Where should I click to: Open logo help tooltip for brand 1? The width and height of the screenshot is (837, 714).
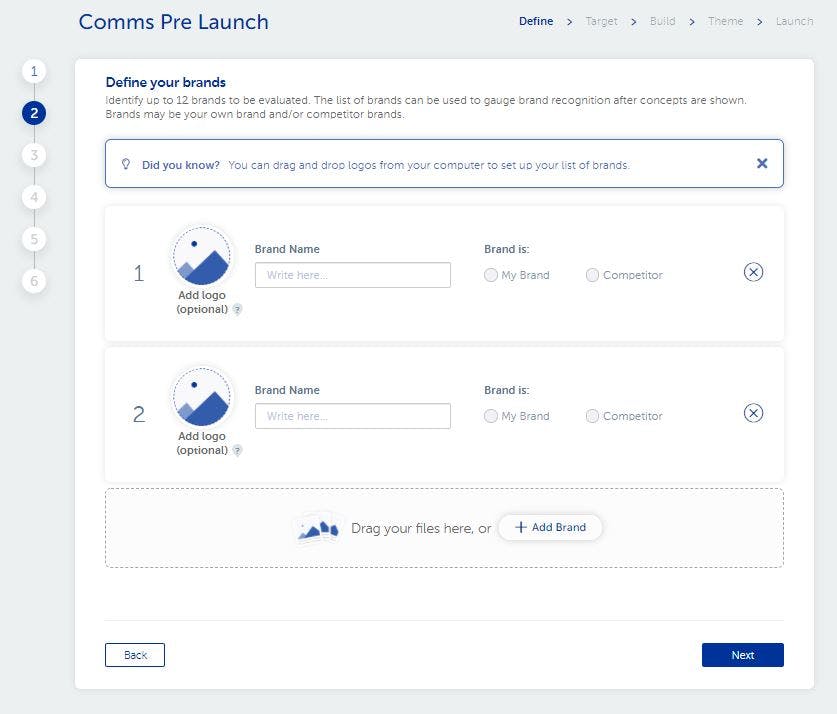(238, 310)
